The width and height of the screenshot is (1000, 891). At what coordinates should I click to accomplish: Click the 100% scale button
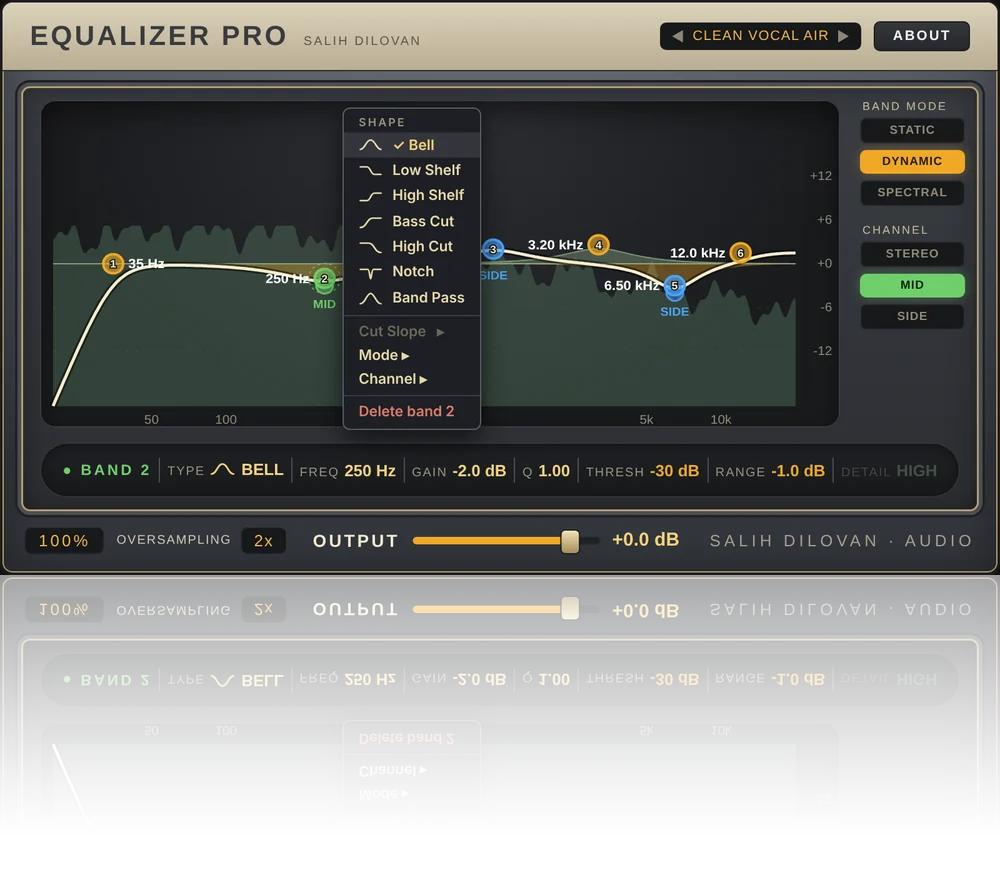(64, 541)
